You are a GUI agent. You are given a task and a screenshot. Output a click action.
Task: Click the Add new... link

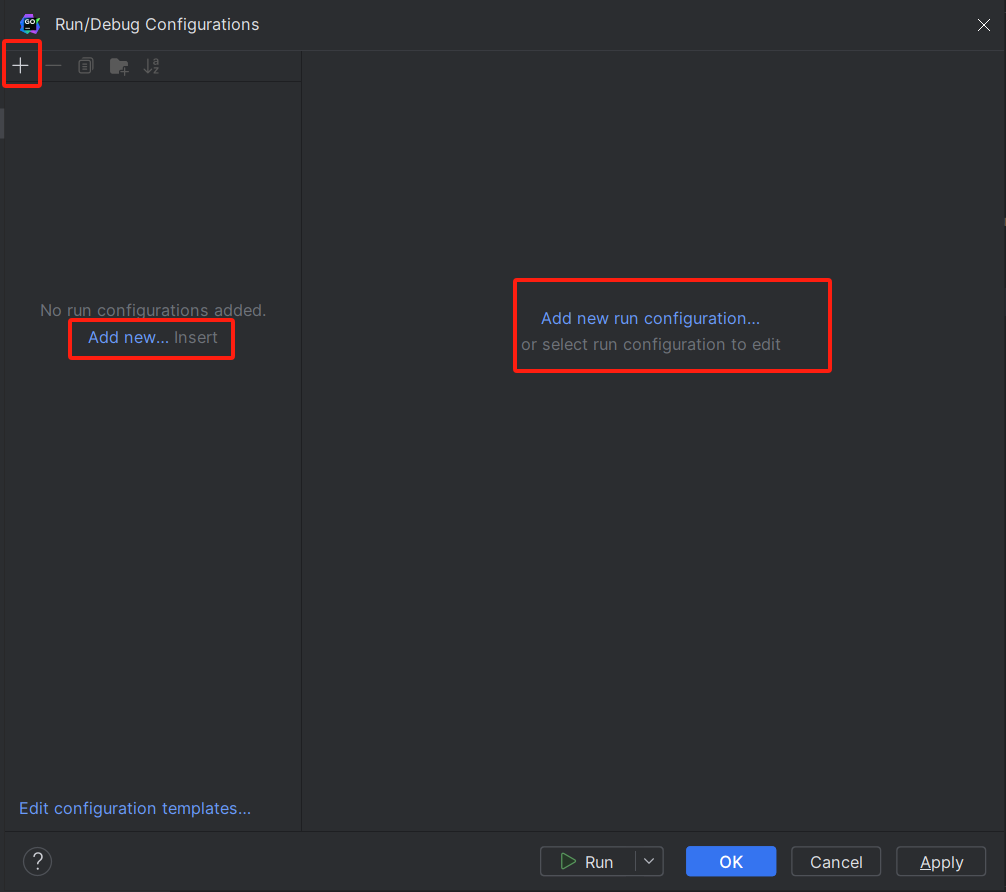tap(128, 338)
